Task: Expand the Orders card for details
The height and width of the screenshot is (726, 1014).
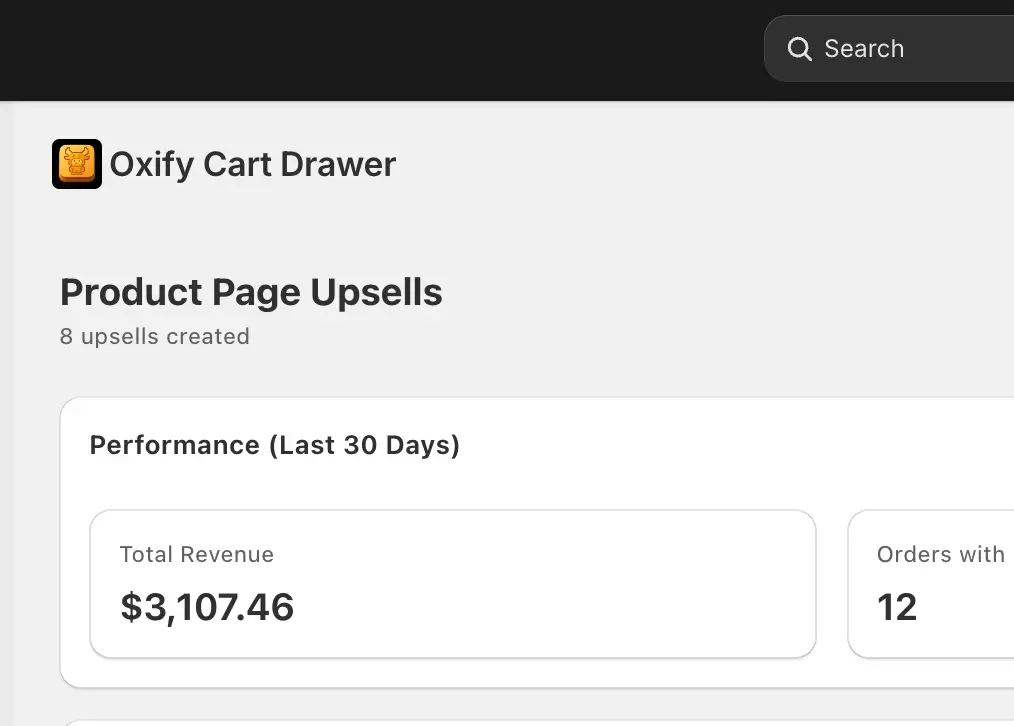Action: [940, 583]
